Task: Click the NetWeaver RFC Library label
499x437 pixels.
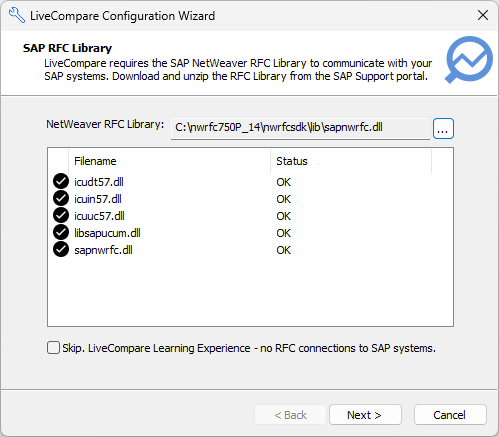Action: [105, 124]
